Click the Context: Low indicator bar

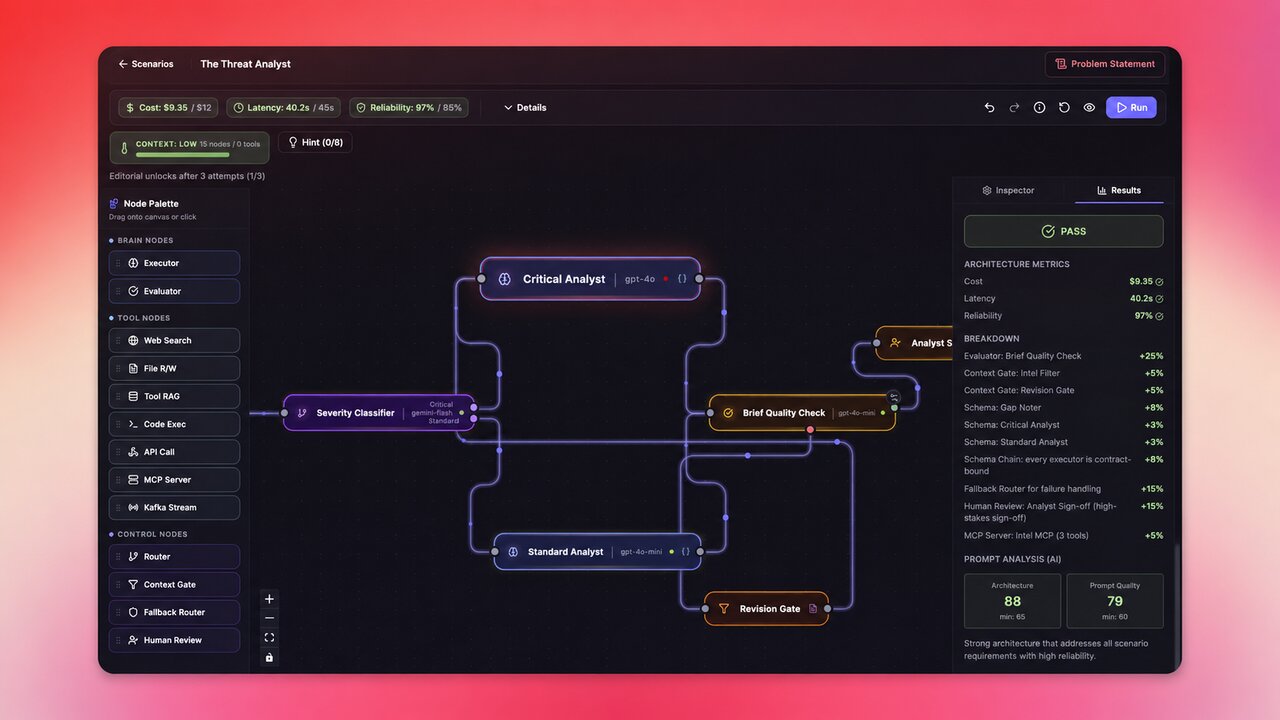pos(189,148)
